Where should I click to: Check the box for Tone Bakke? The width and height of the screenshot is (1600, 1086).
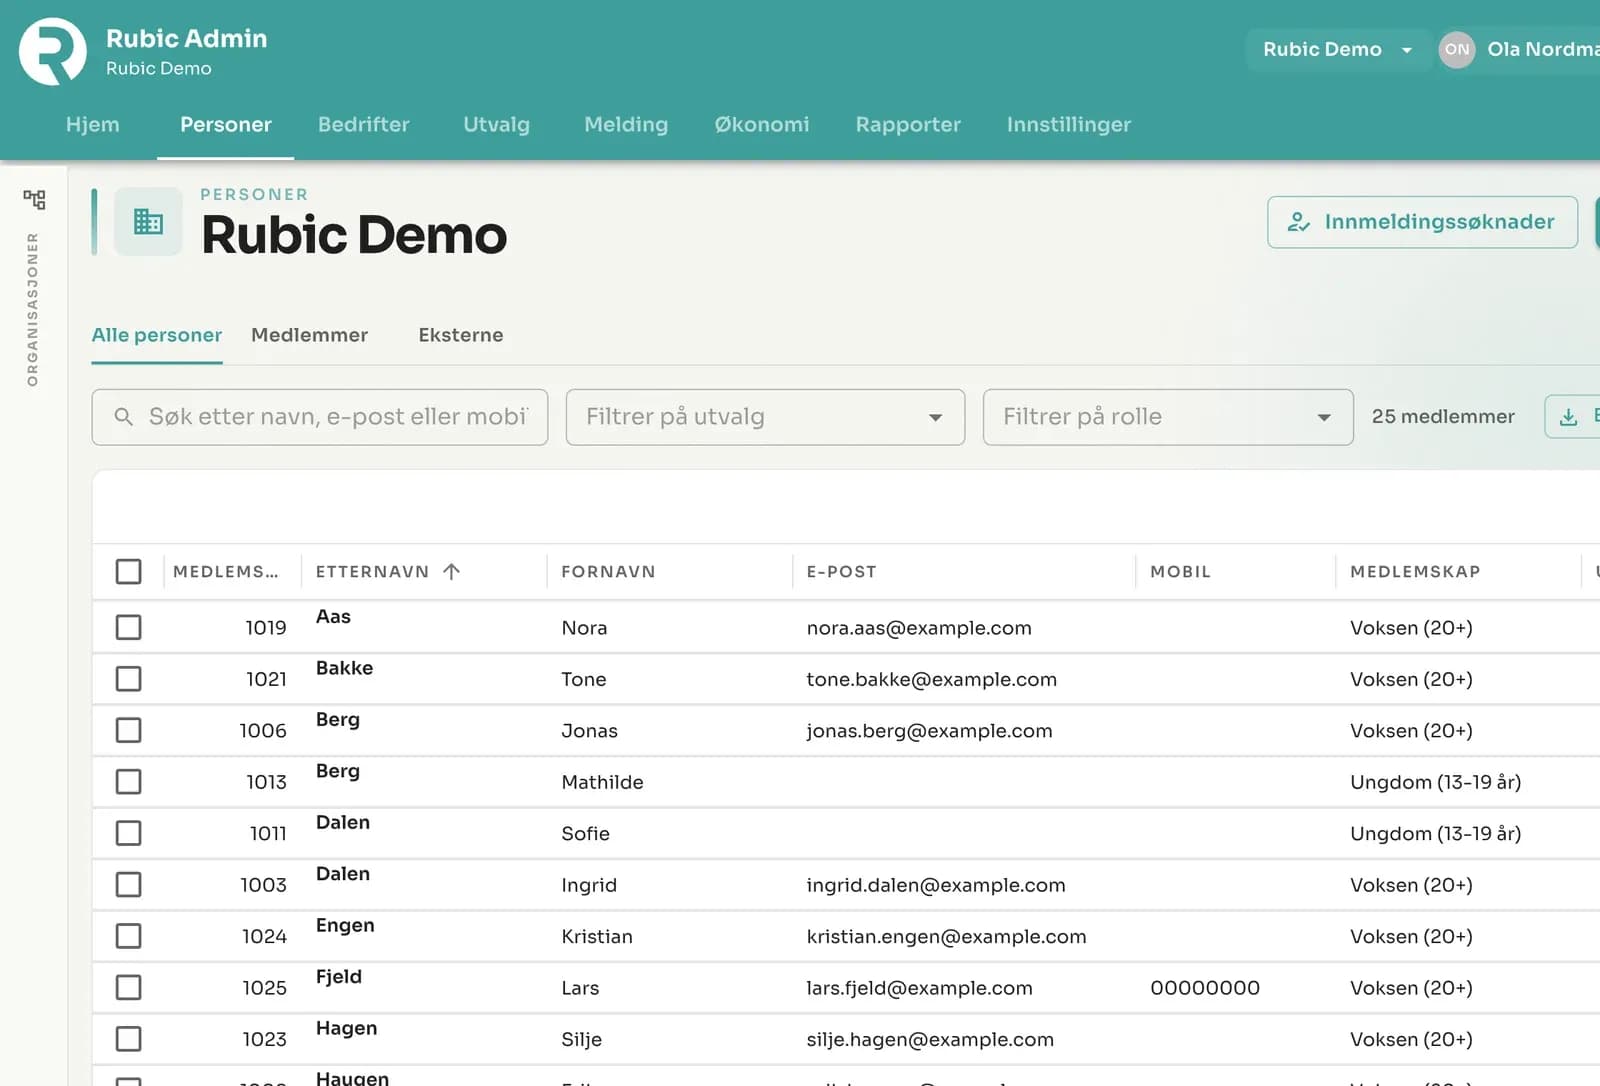pos(128,679)
